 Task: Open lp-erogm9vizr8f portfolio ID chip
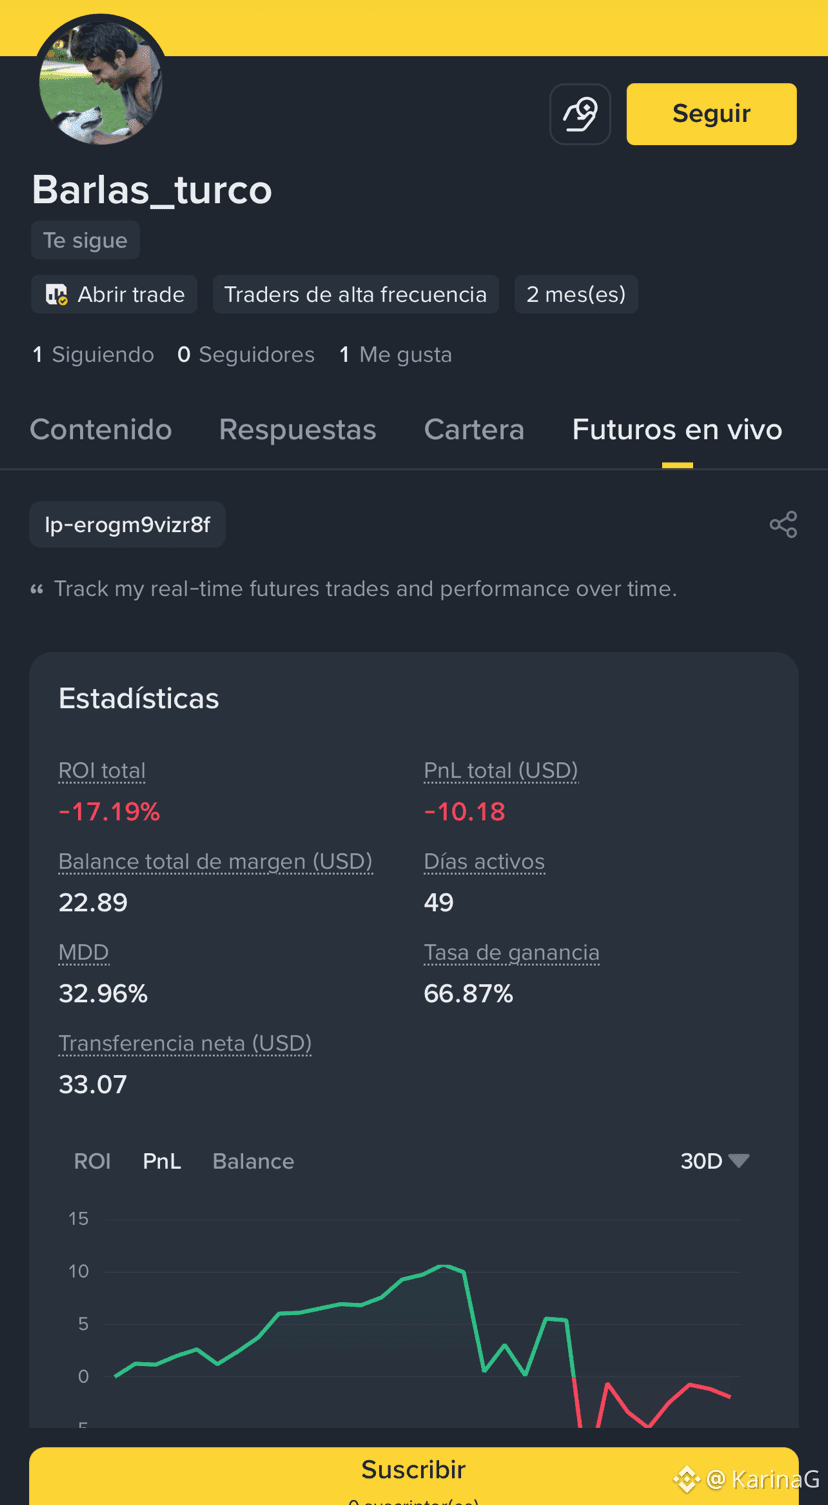tap(128, 525)
